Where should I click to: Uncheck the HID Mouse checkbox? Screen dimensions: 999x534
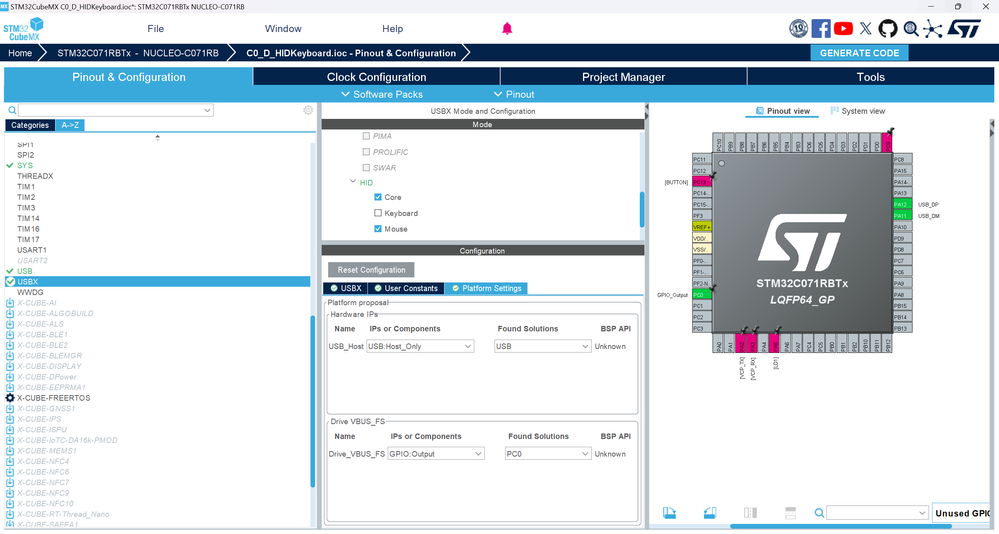tap(378, 229)
